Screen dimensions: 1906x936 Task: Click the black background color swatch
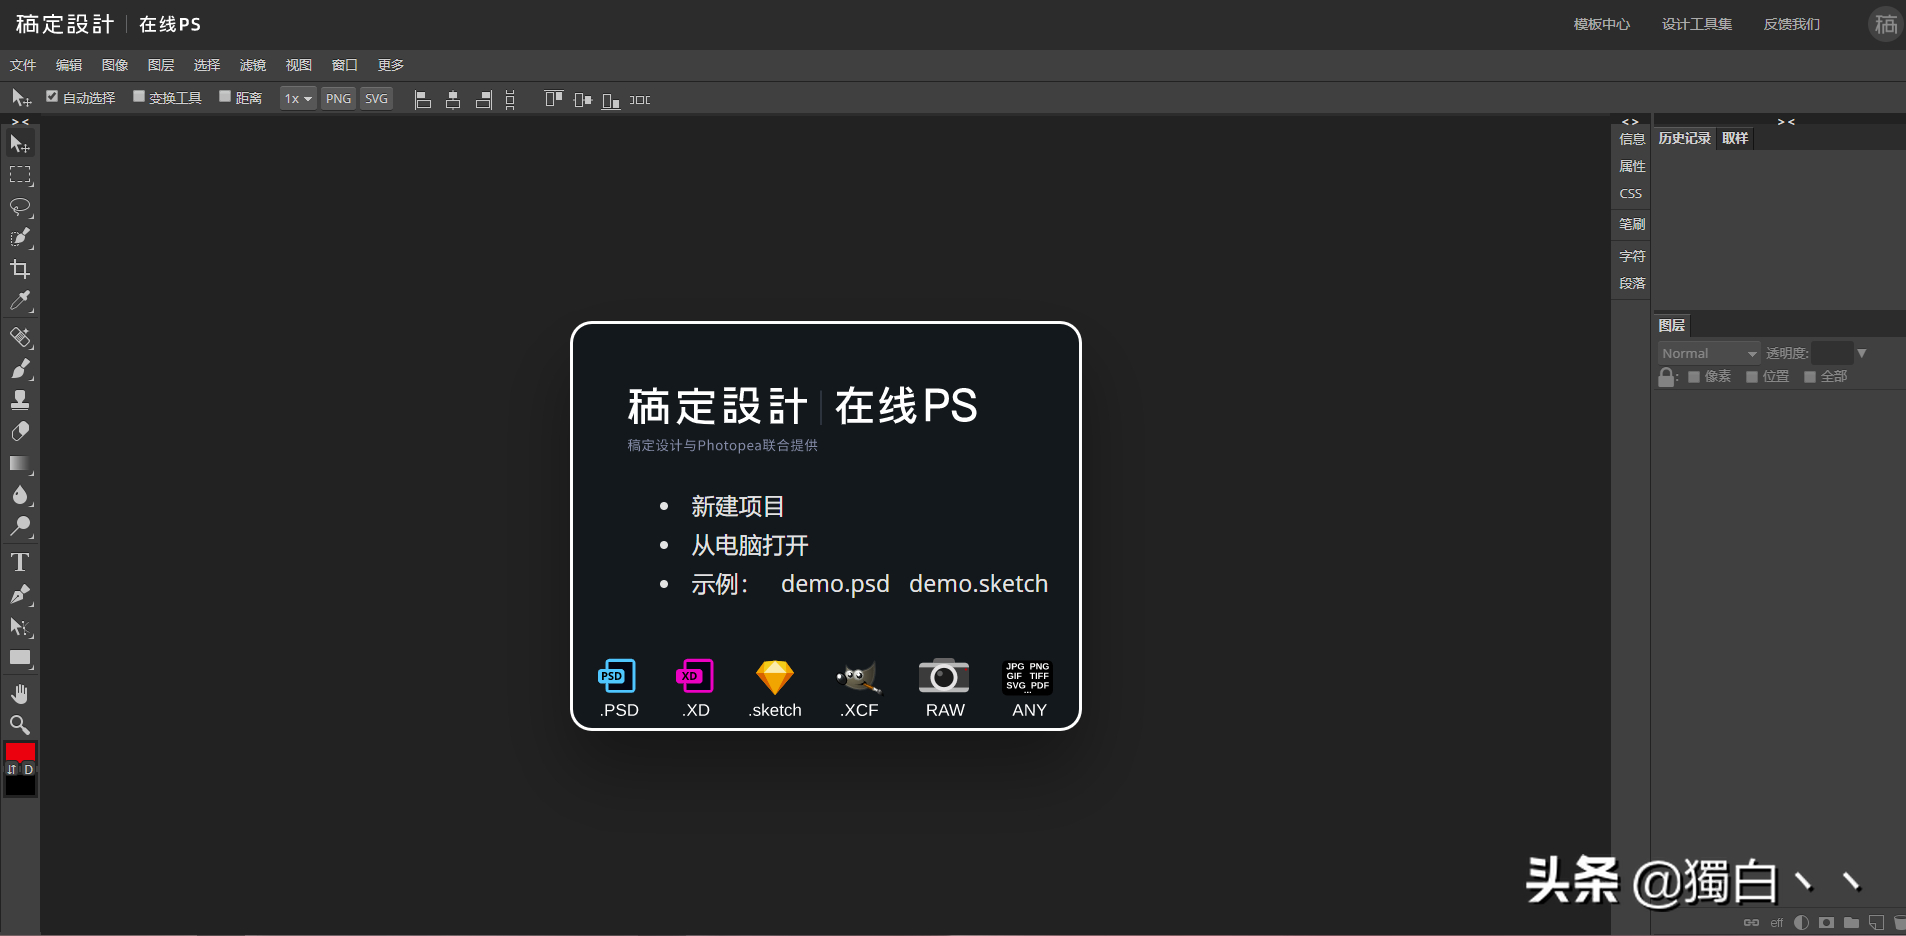(x=20, y=786)
